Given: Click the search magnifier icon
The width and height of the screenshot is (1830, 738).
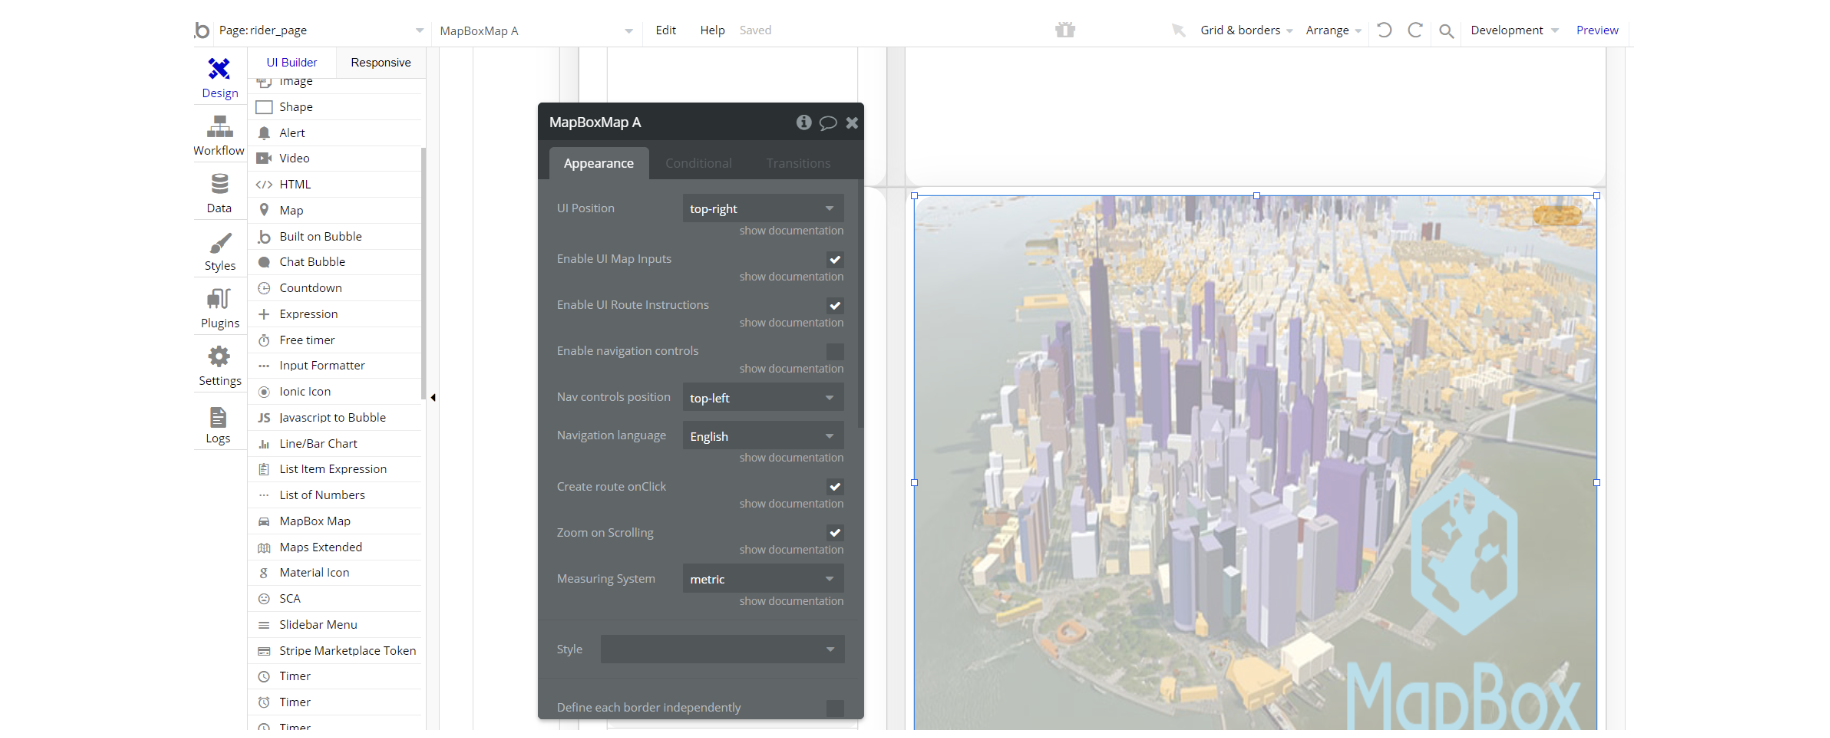Looking at the screenshot, I should [1446, 31].
